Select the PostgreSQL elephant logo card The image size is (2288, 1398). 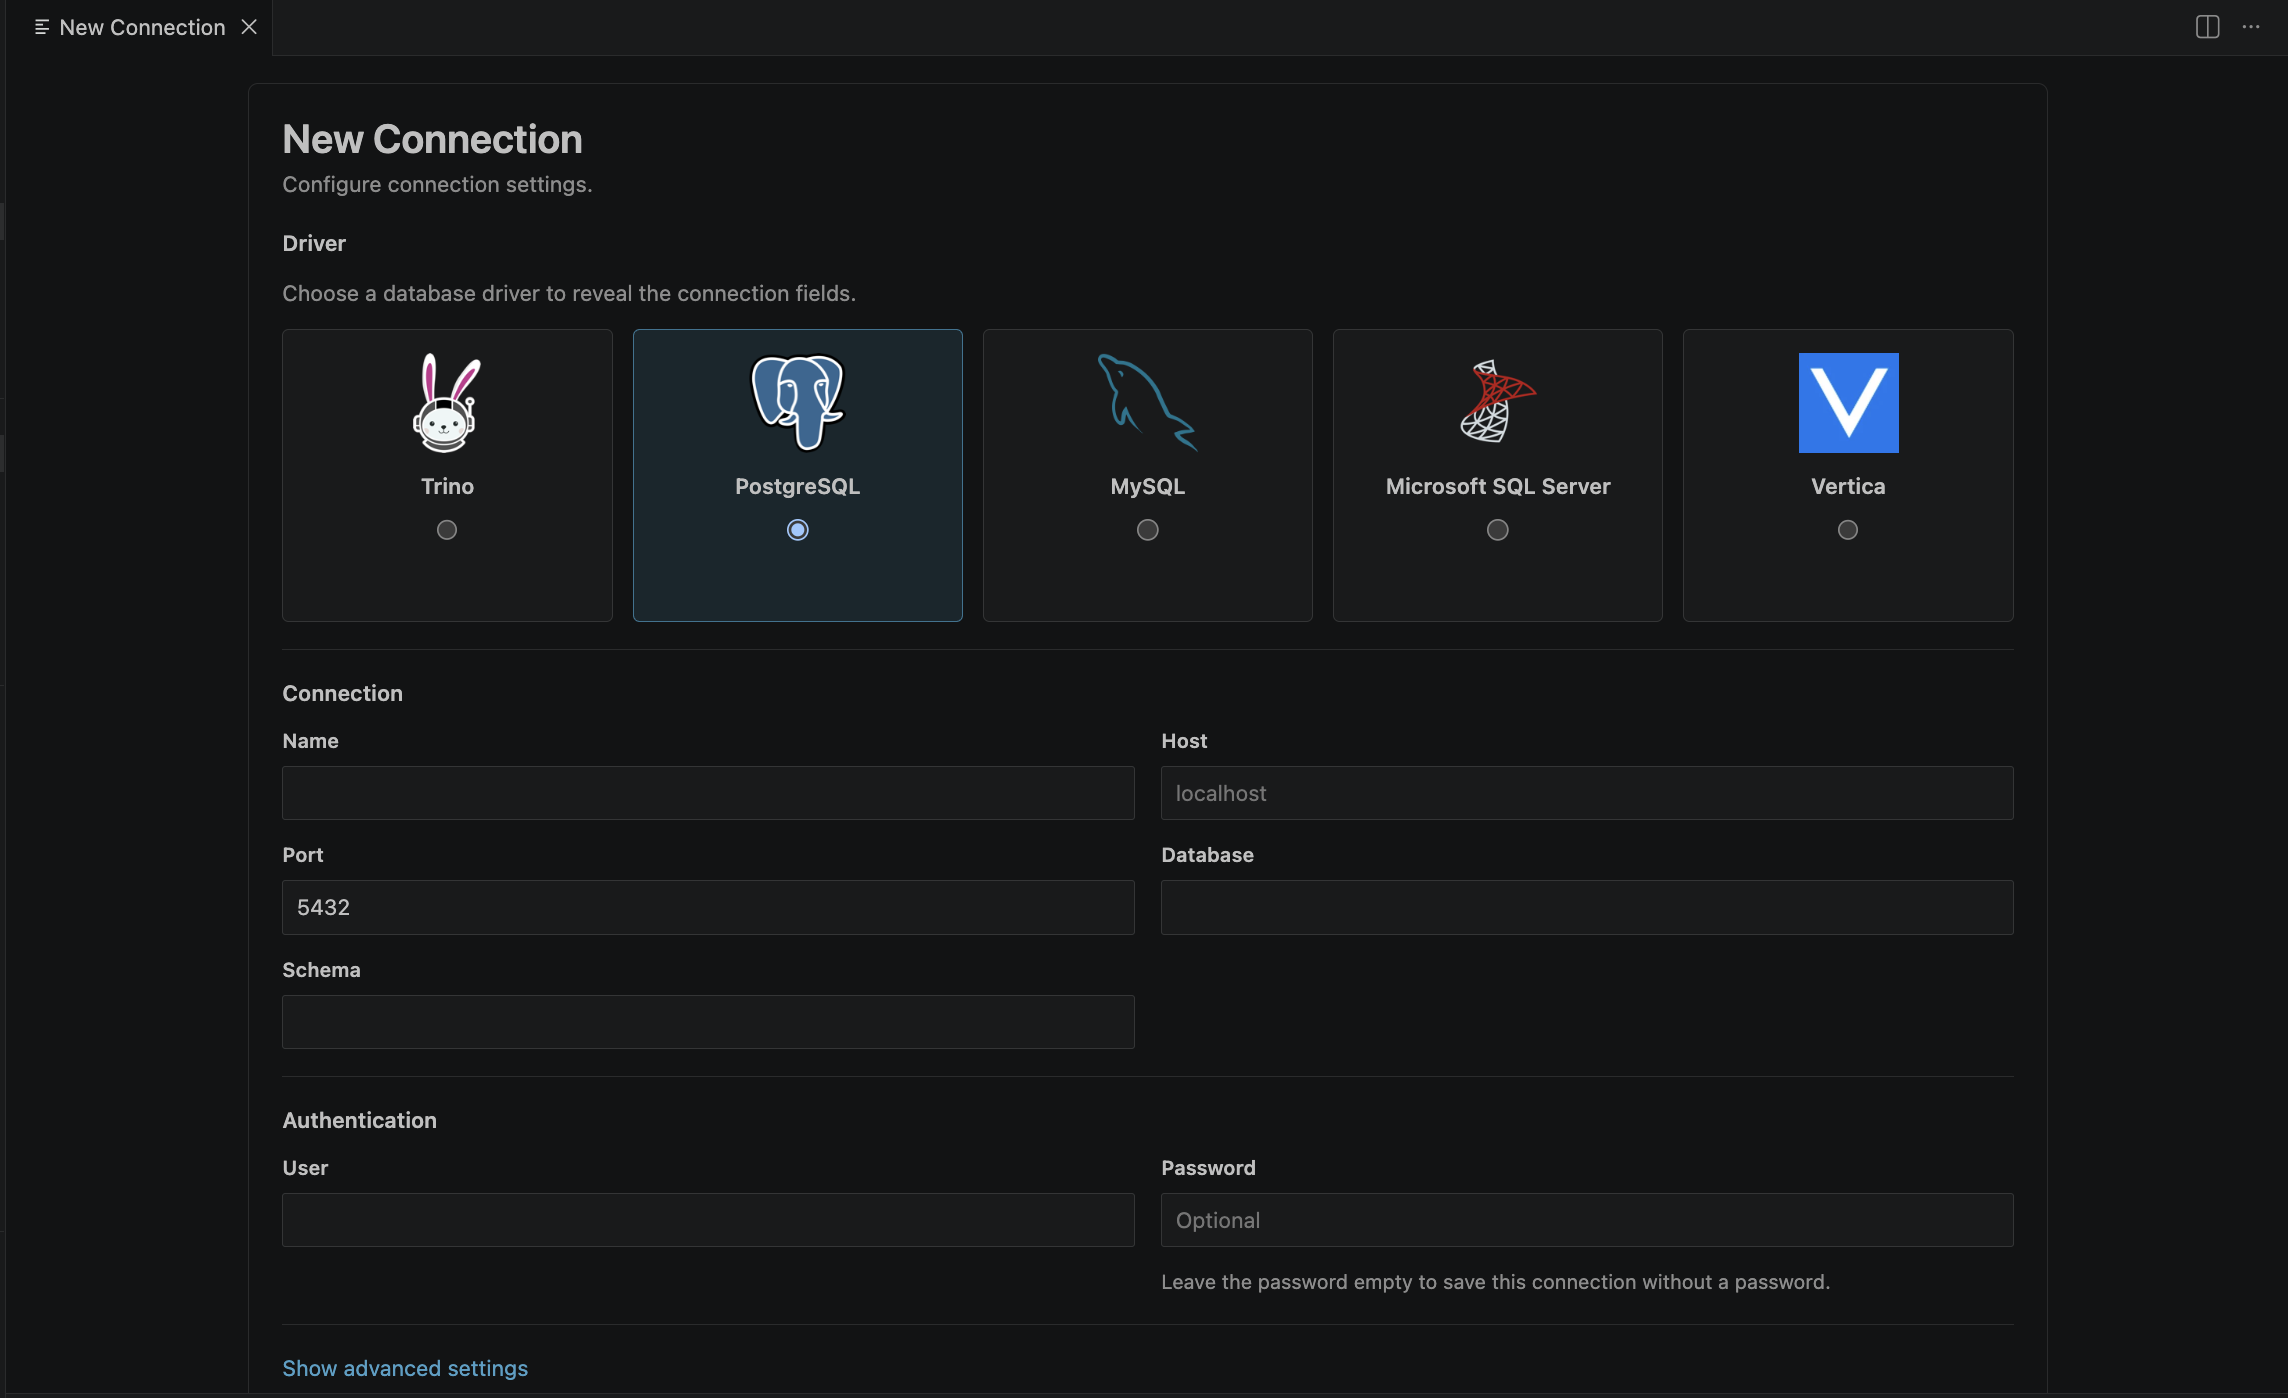[797, 403]
